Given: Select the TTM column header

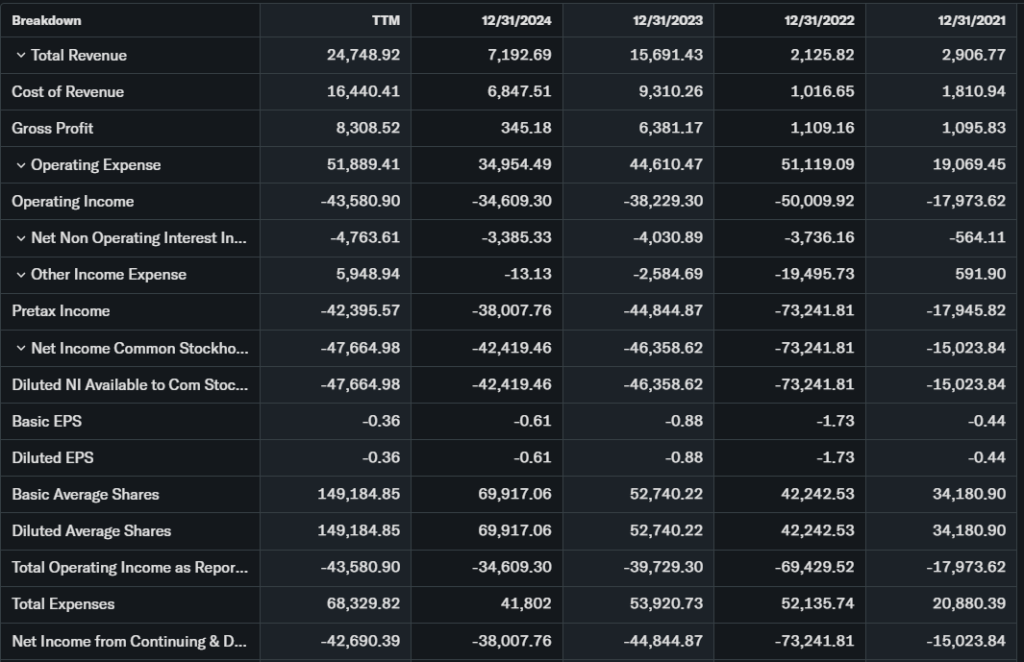Looking at the screenshot, I should click(x=385, y=20).
